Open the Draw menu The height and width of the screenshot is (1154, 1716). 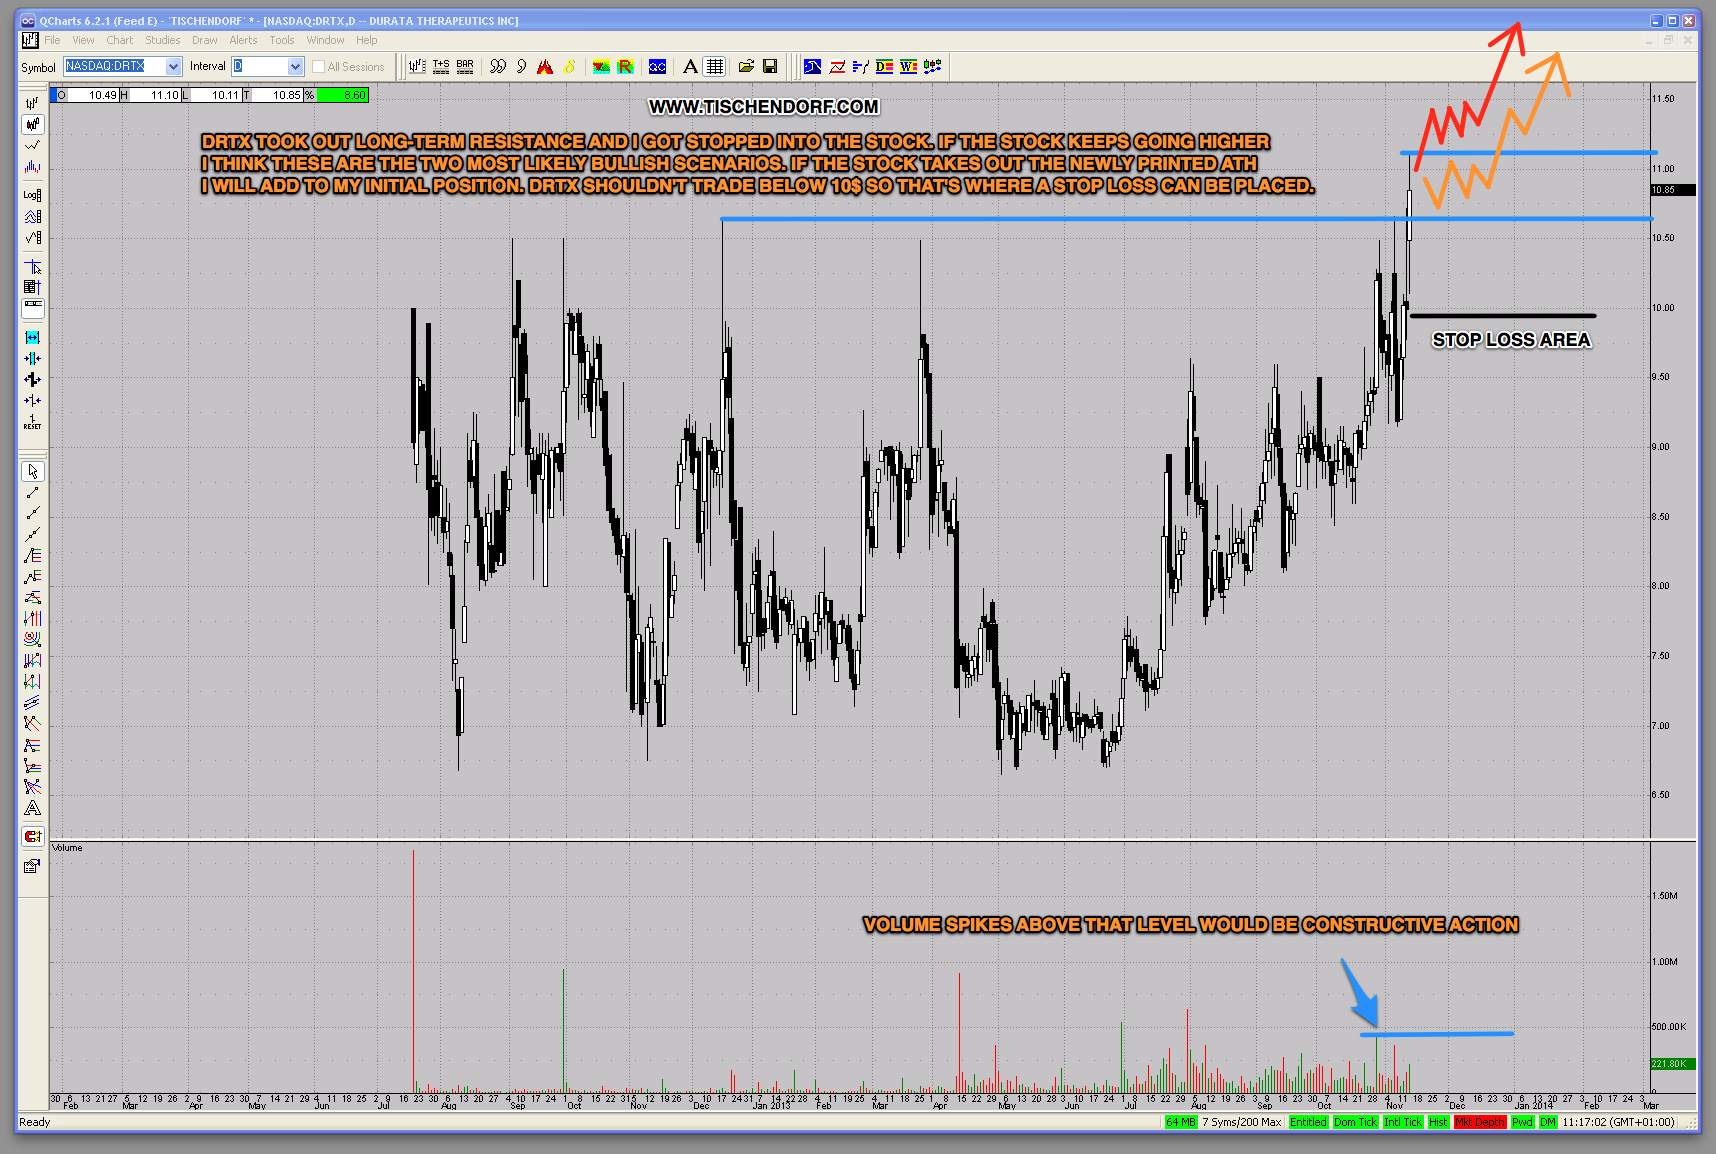click(x=204, y=40)
